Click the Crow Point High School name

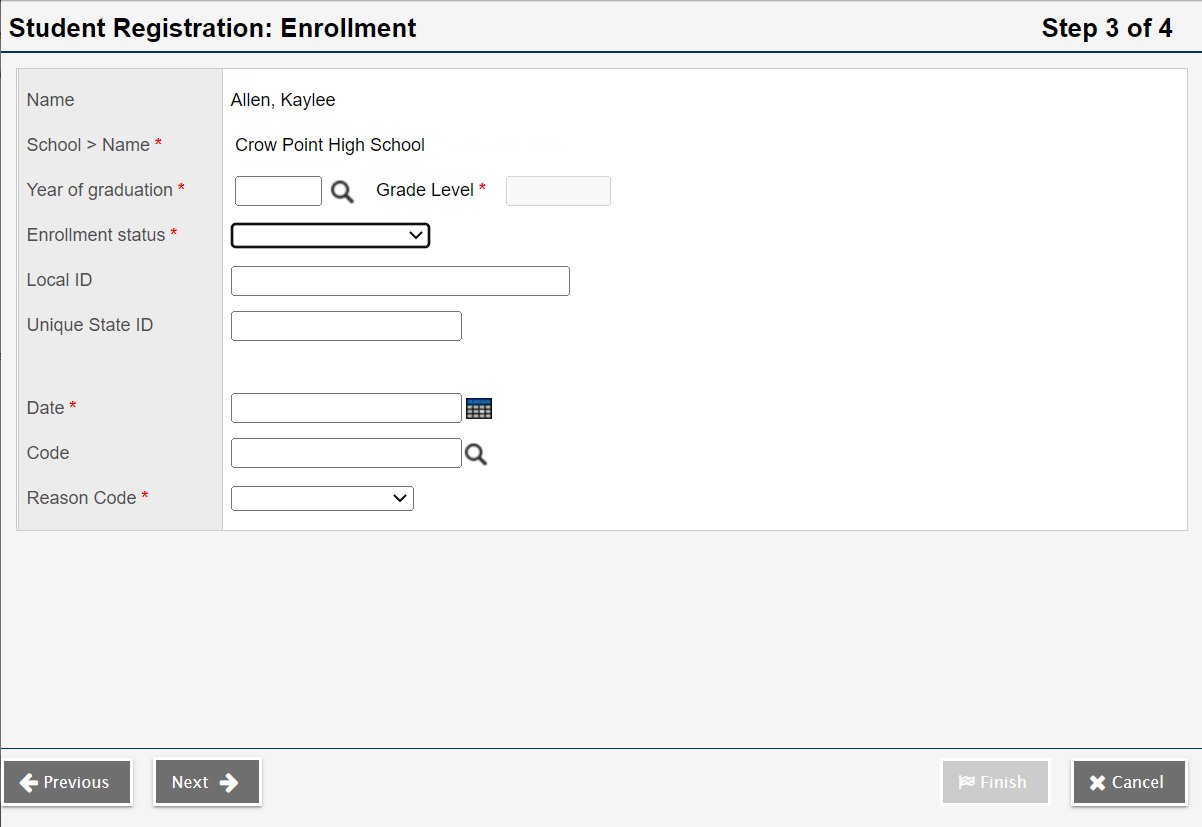[x=329, y=145]
